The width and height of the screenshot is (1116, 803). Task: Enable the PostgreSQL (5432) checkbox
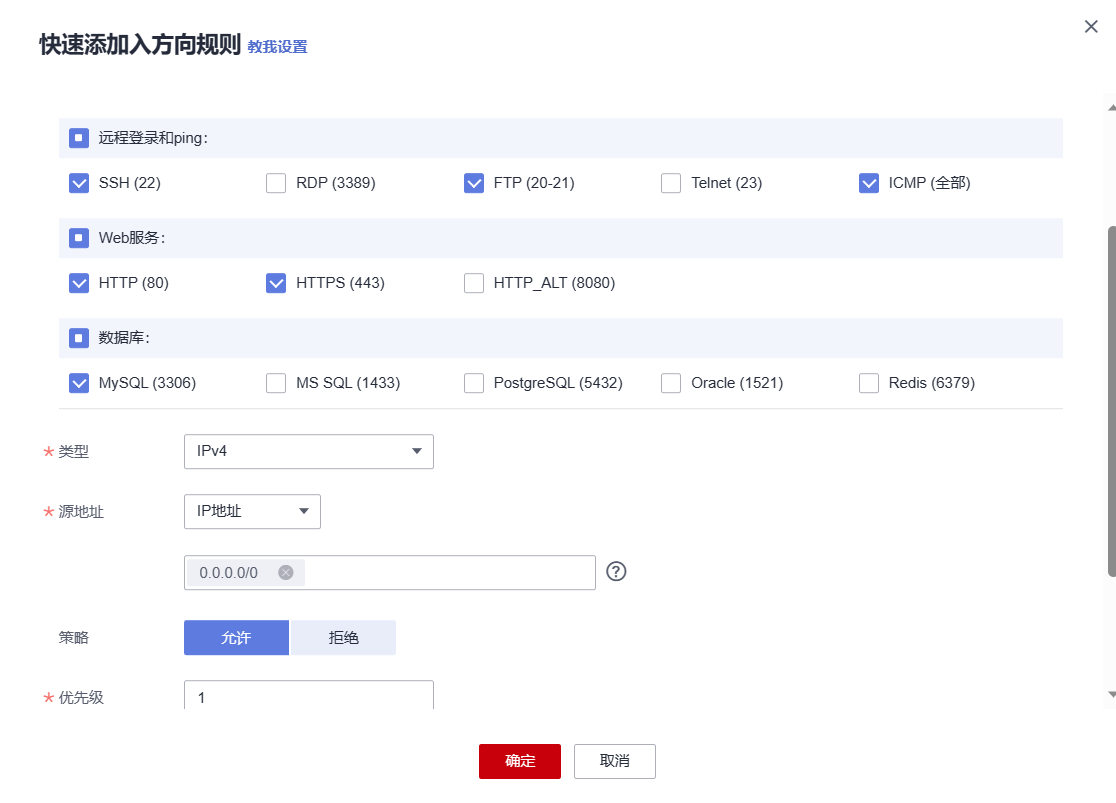pos(474,383)
